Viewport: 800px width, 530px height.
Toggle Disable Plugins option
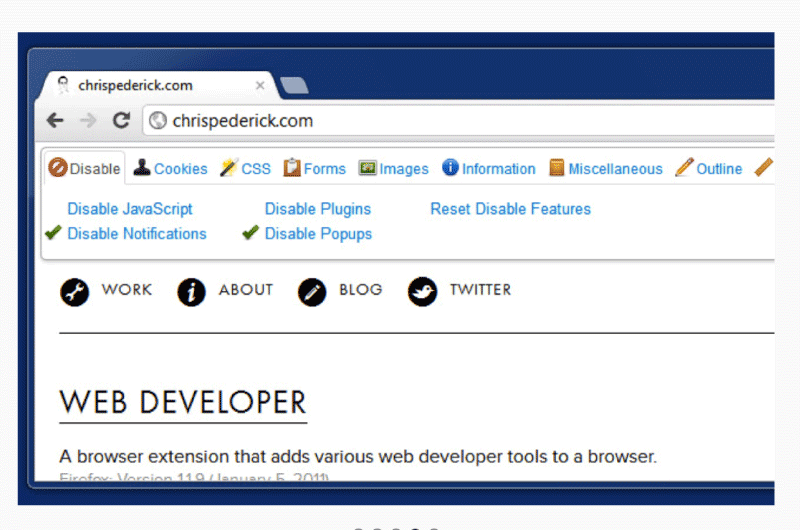(317, 209)
